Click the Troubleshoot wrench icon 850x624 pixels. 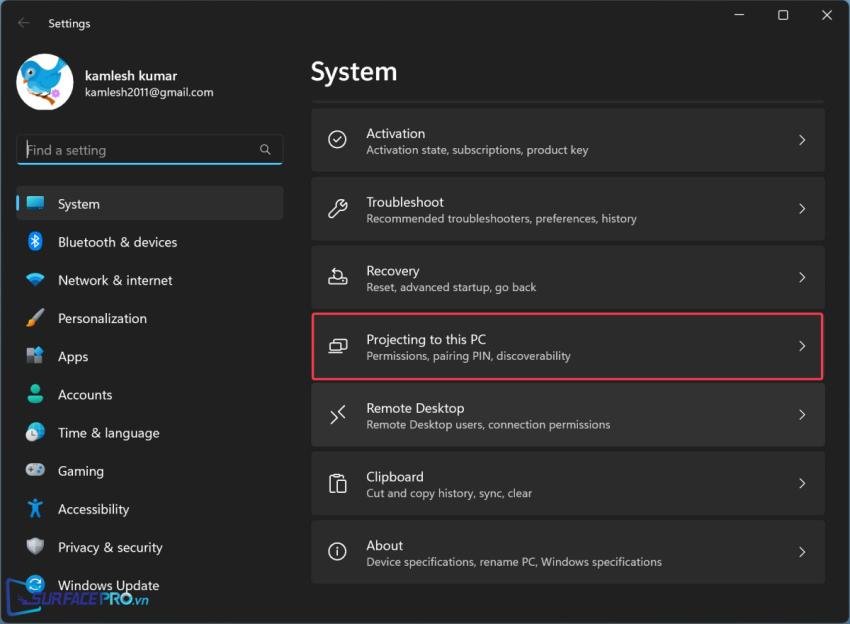[338, 209]
